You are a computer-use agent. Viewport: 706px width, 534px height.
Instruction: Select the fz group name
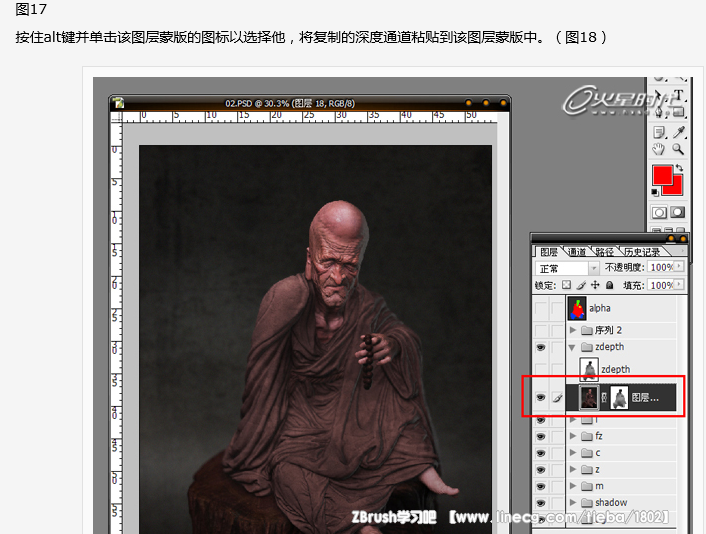(599, 436)
